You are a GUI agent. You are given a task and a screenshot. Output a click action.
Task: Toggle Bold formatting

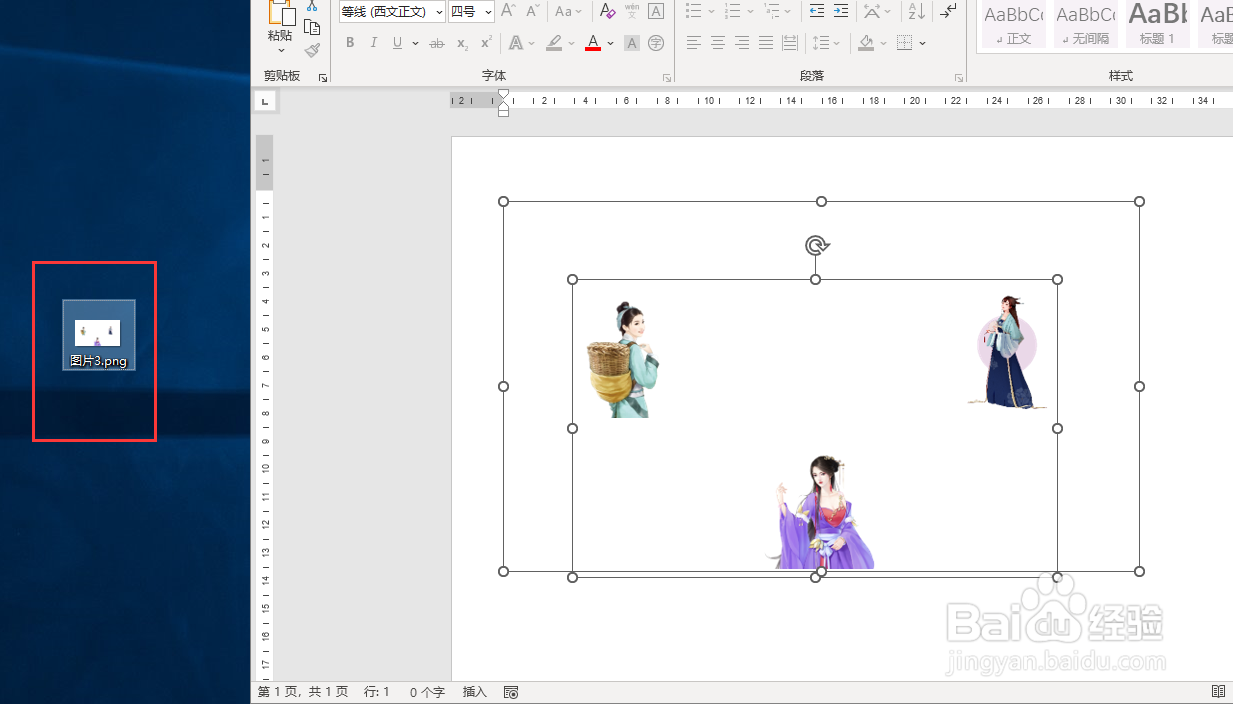(350, 43)
